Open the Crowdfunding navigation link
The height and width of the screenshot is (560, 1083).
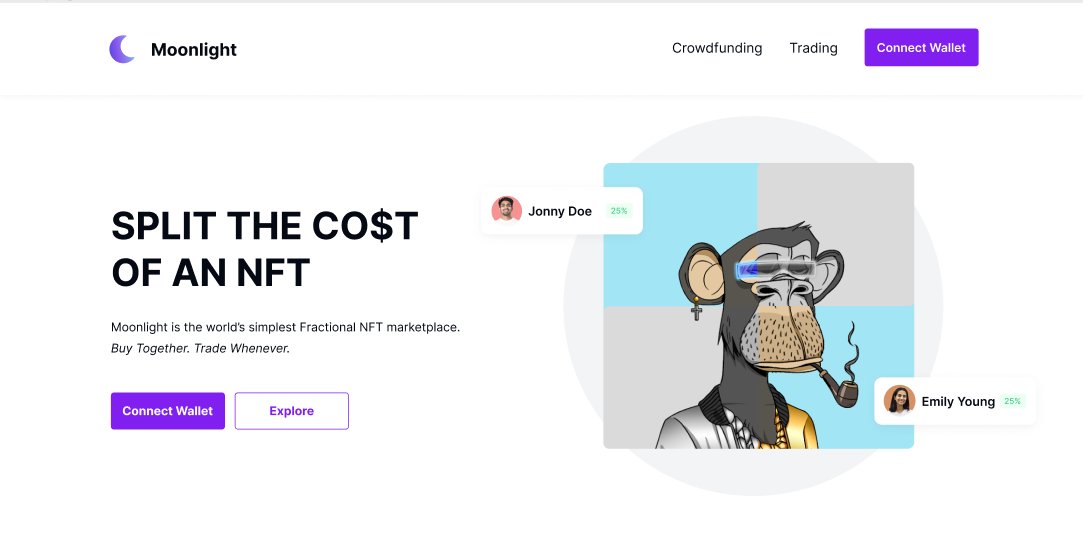717,48
